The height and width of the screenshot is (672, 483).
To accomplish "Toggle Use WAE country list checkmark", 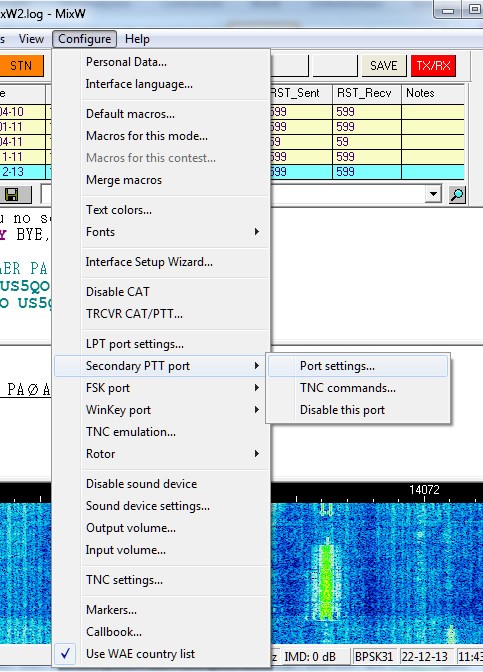I will point(66,654).
